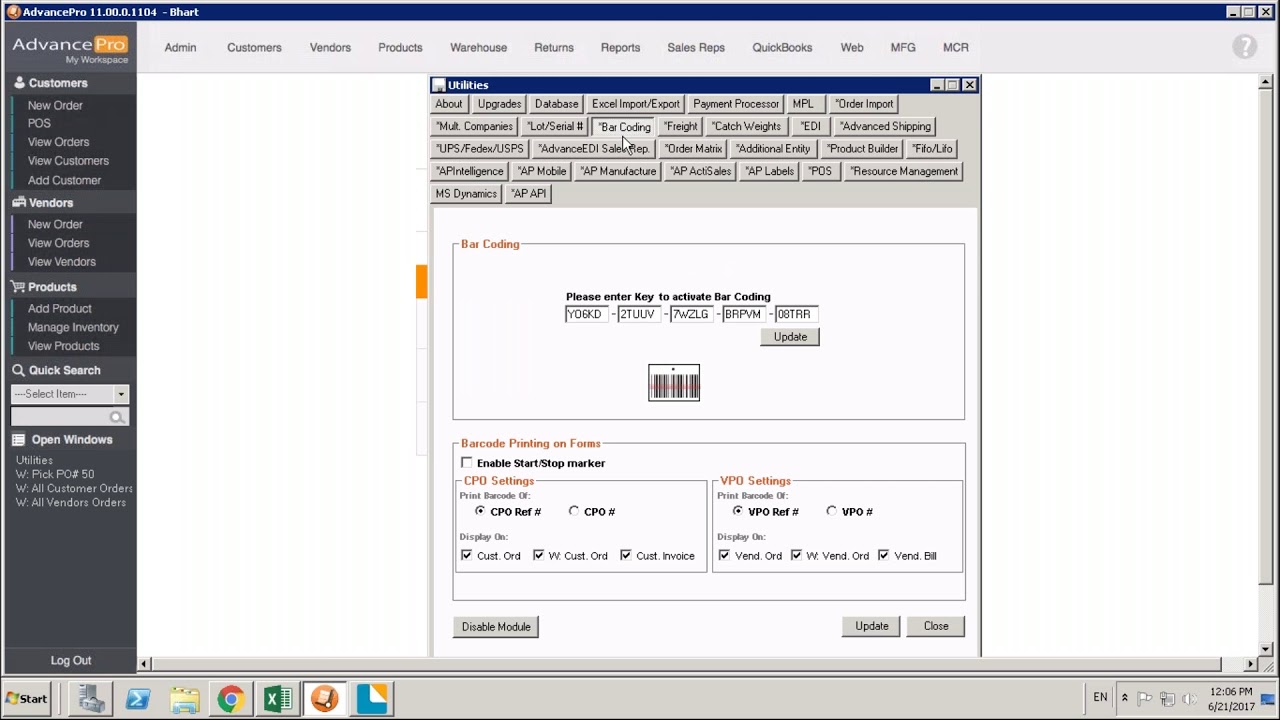This screenshot has width=1280, height=720.
Task: Click the network tray icon
Action: (1166, 698)
